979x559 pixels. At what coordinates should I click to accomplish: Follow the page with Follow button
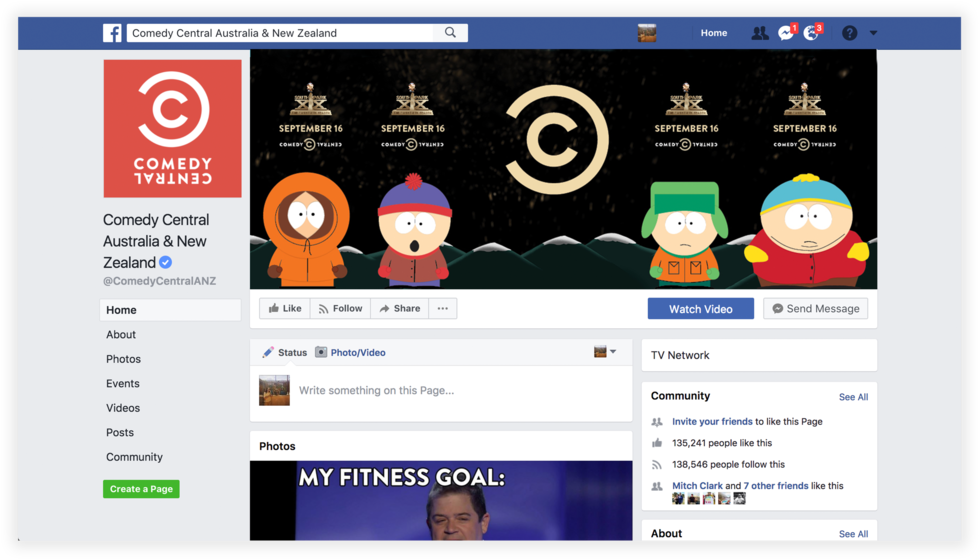[x=340, y=309]
